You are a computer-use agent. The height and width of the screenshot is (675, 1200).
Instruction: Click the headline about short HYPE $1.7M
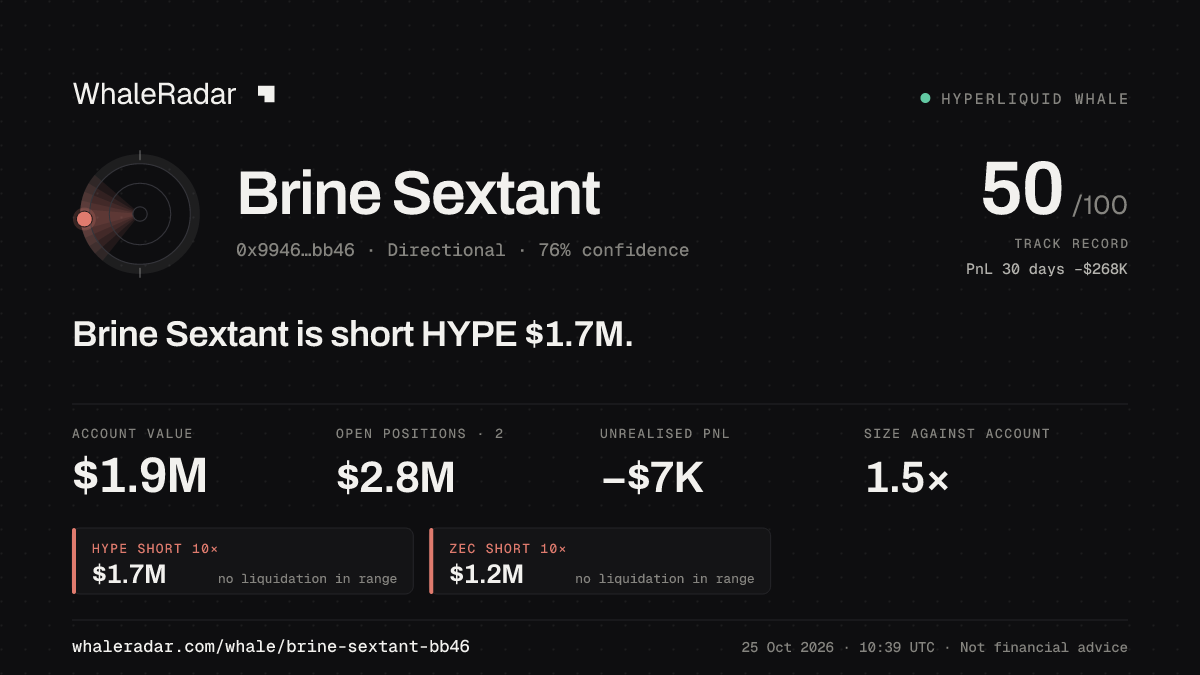coord(353,334)
